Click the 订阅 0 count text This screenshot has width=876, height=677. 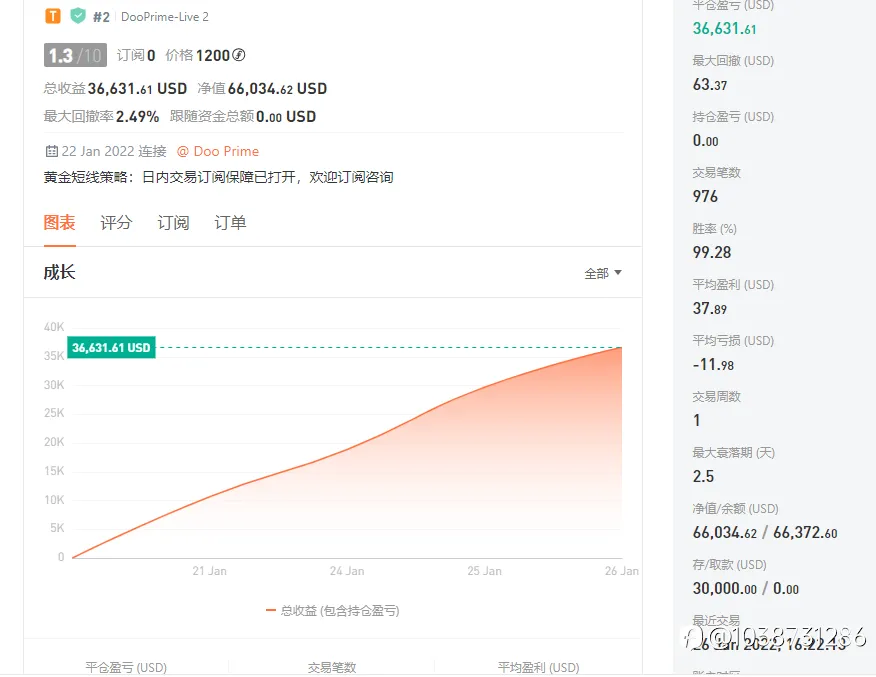[x=136, y=55]
